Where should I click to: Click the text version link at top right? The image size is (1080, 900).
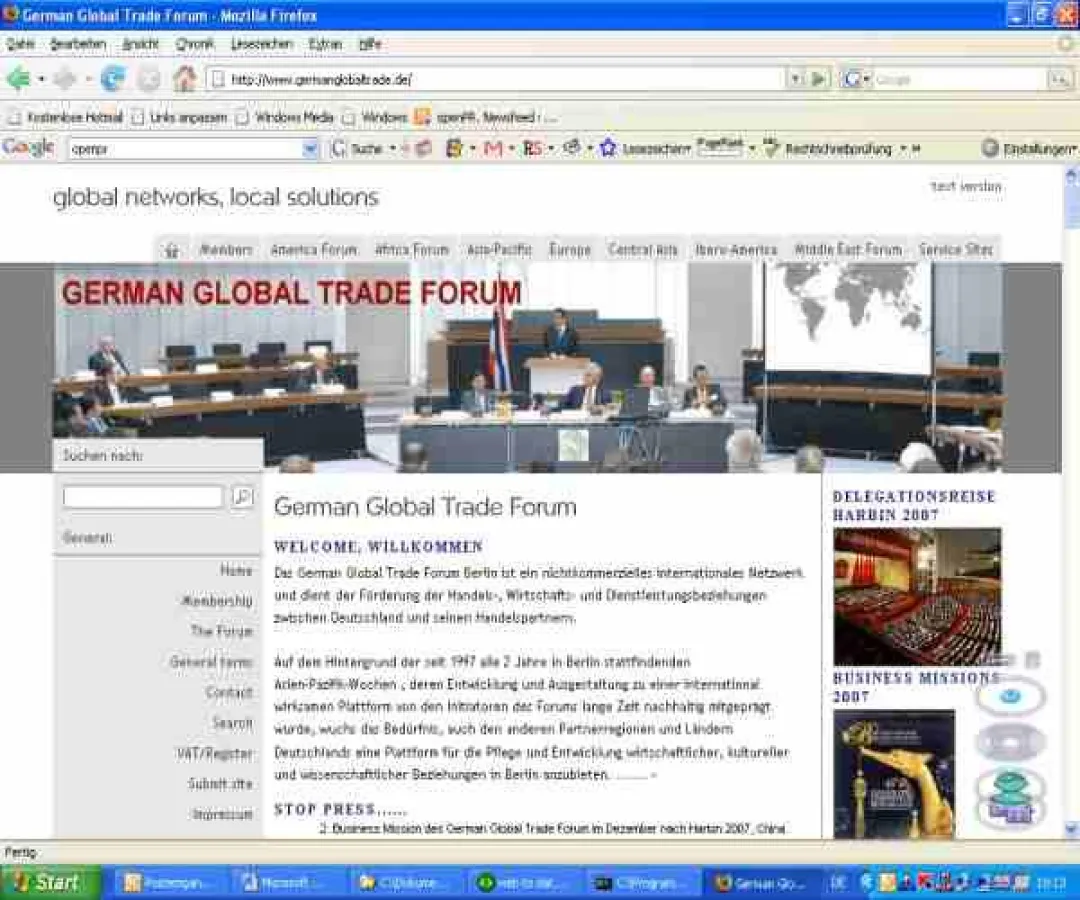click(x=966, y=186)
